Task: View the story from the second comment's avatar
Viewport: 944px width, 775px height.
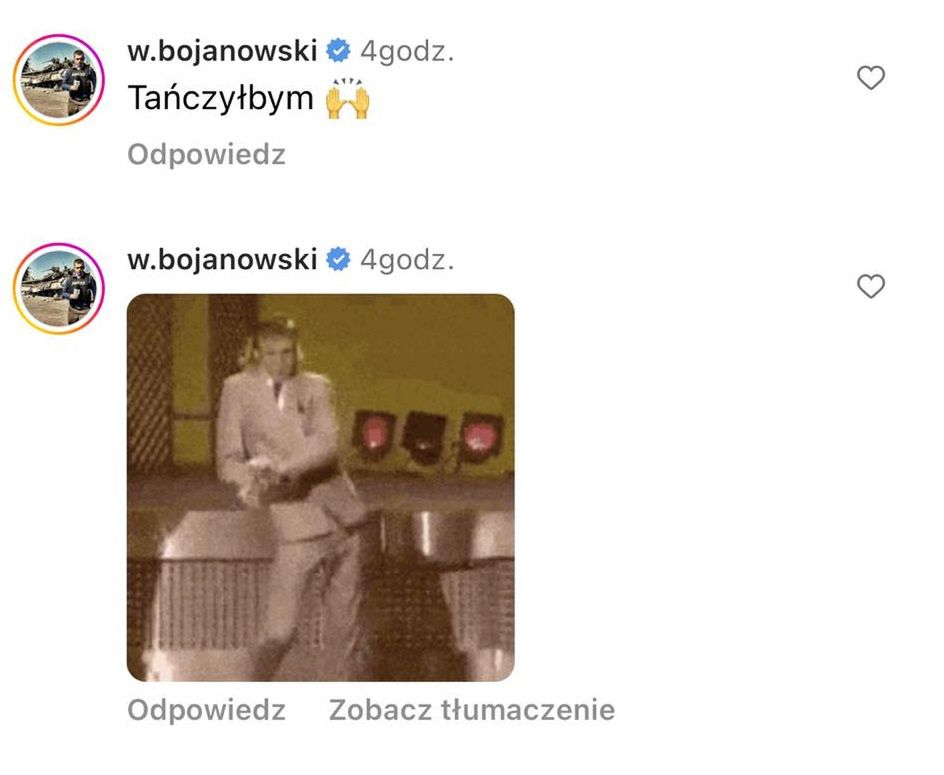Action: [59, 288]
